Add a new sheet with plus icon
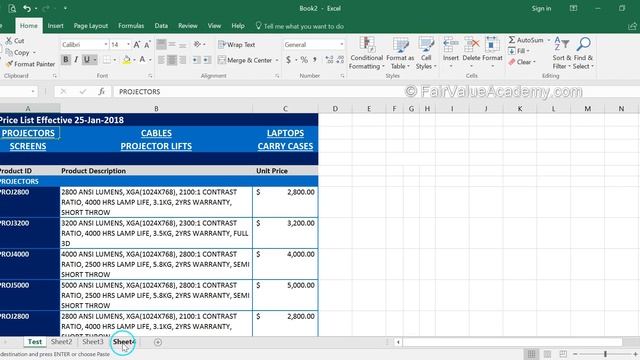This screenshot has width=640, height=360. [158, 342]
